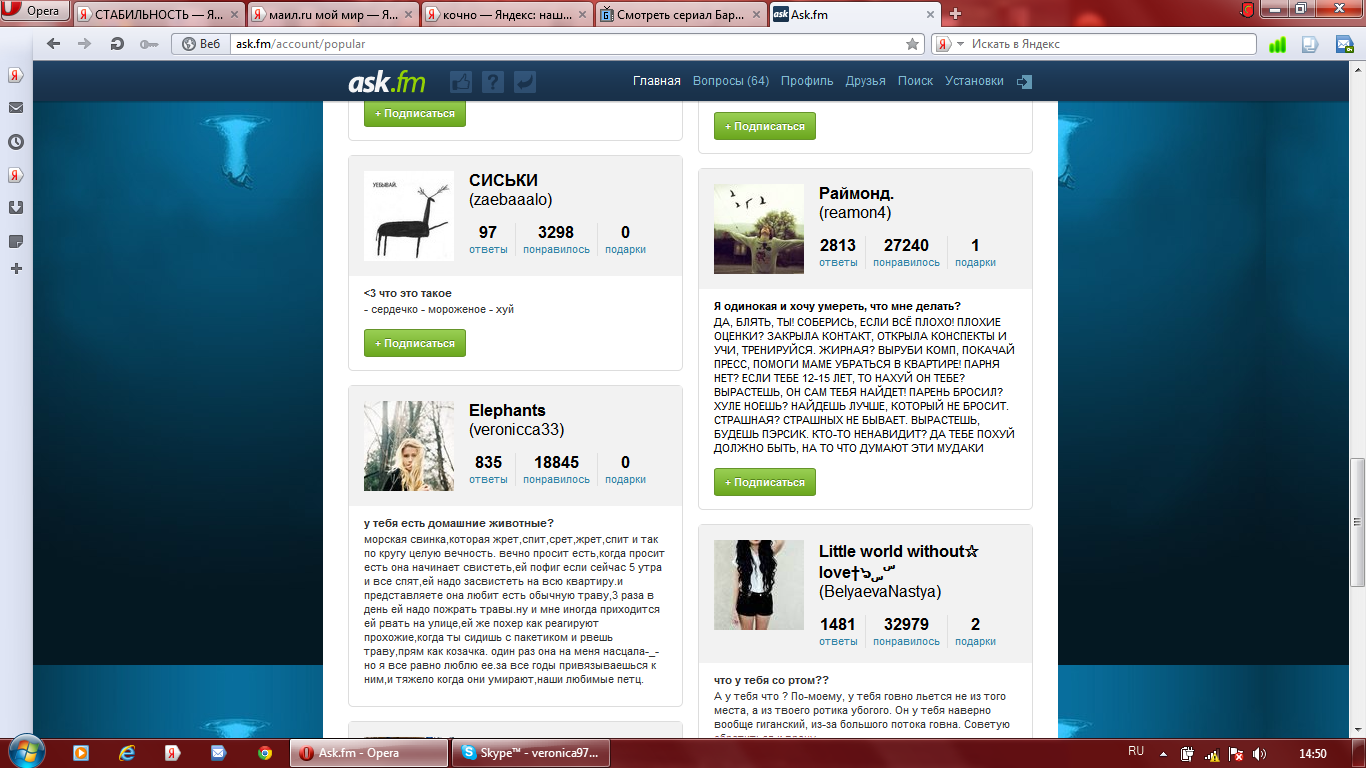The width and height of the screenshot is (1366, 768).
Task: Add new sidebar panel with plus icon
Action: pos(16,268)
